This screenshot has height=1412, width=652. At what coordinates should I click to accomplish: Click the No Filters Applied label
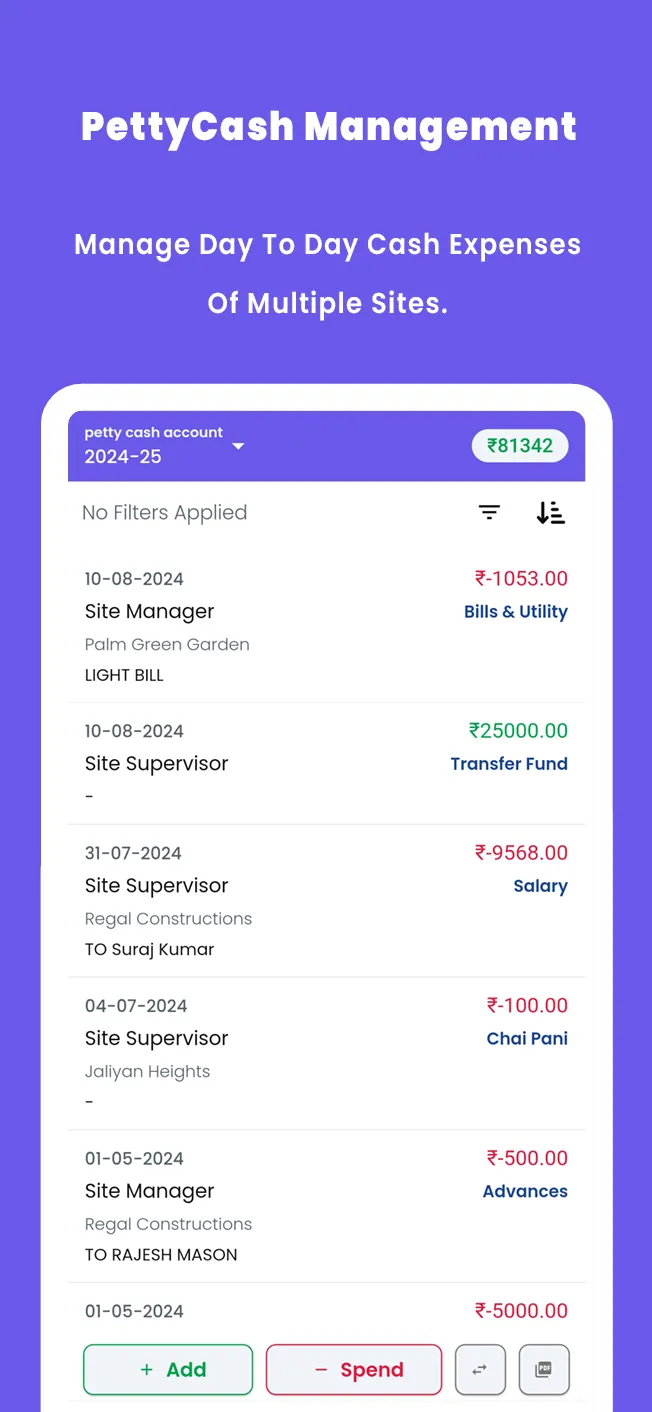(x=164, y=512)
